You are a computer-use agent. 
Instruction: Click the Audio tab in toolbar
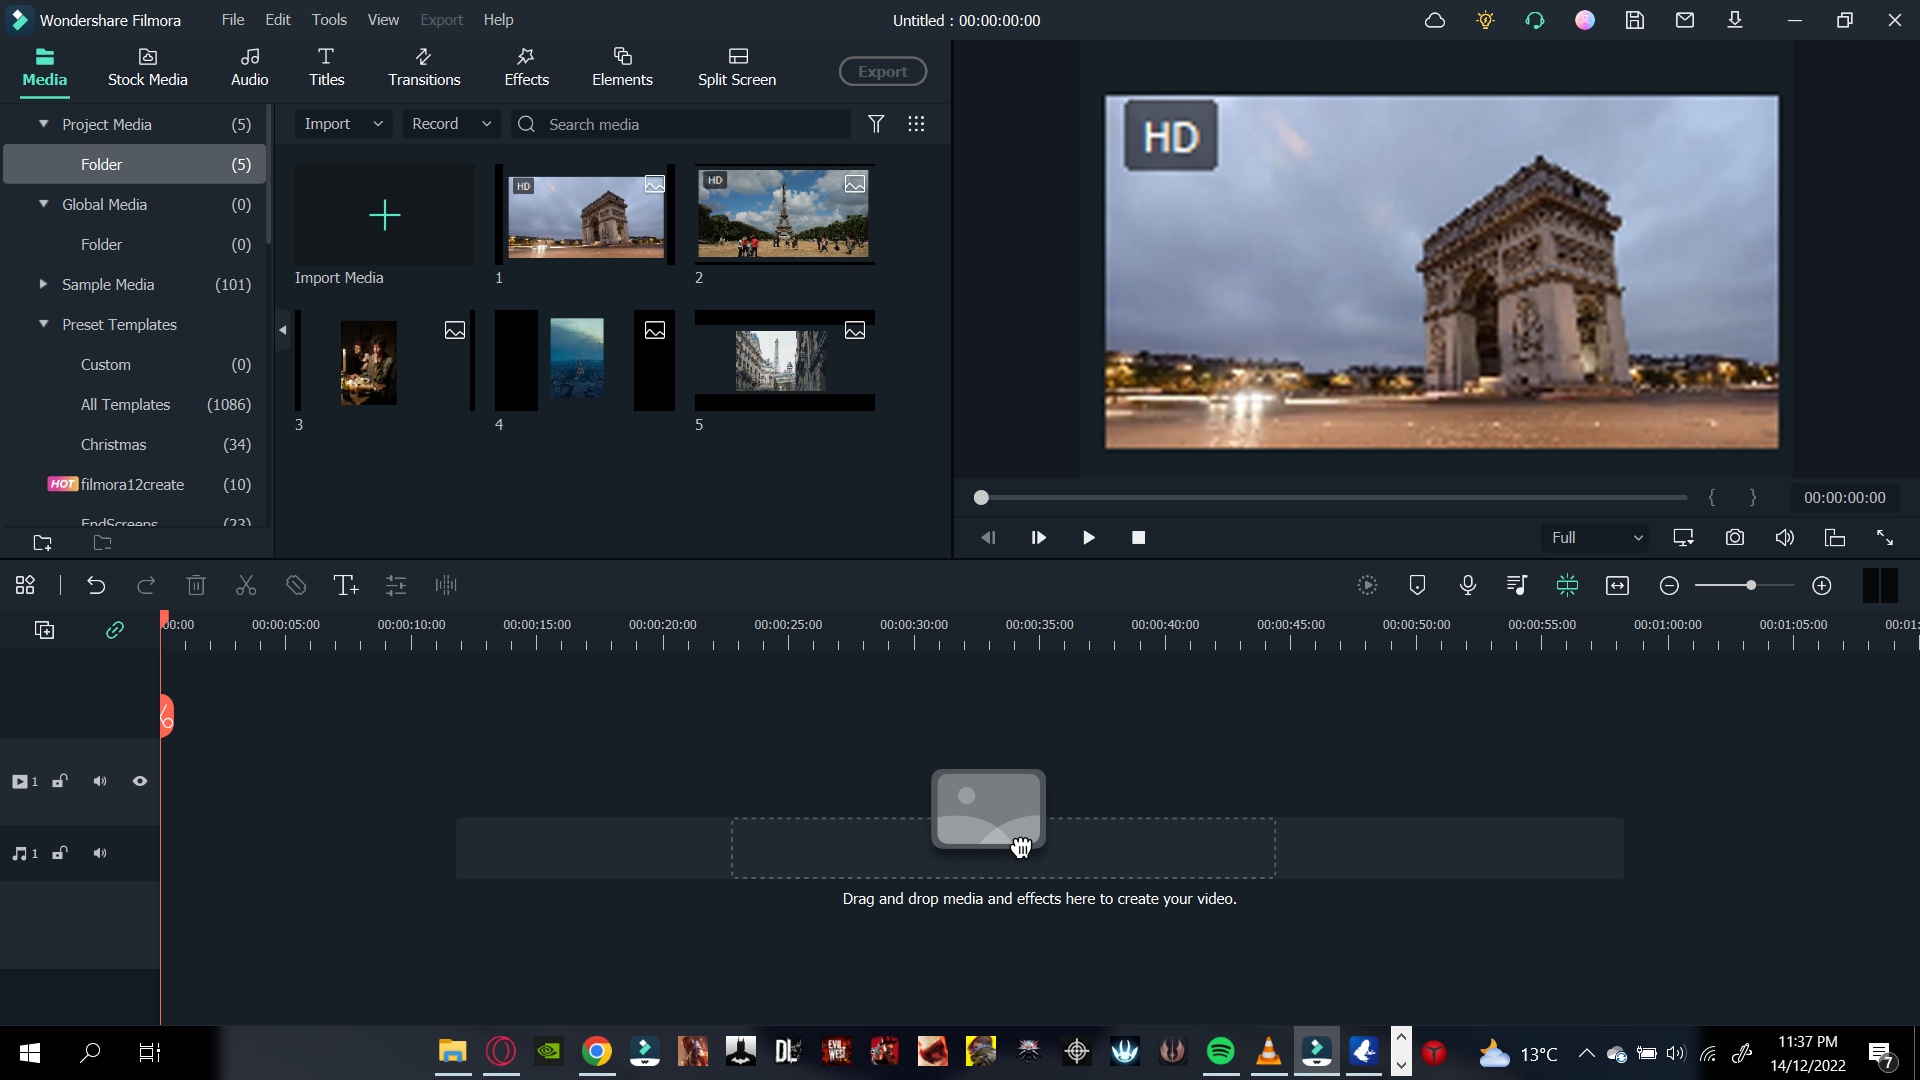coord(249,66)
